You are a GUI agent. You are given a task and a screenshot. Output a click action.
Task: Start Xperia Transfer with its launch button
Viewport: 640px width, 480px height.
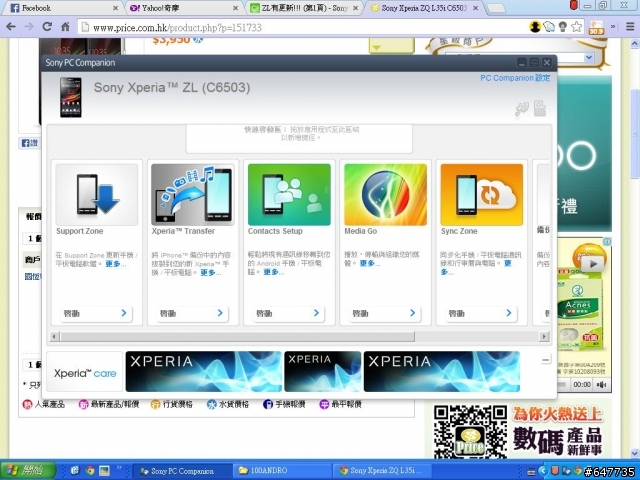(193, 313)
